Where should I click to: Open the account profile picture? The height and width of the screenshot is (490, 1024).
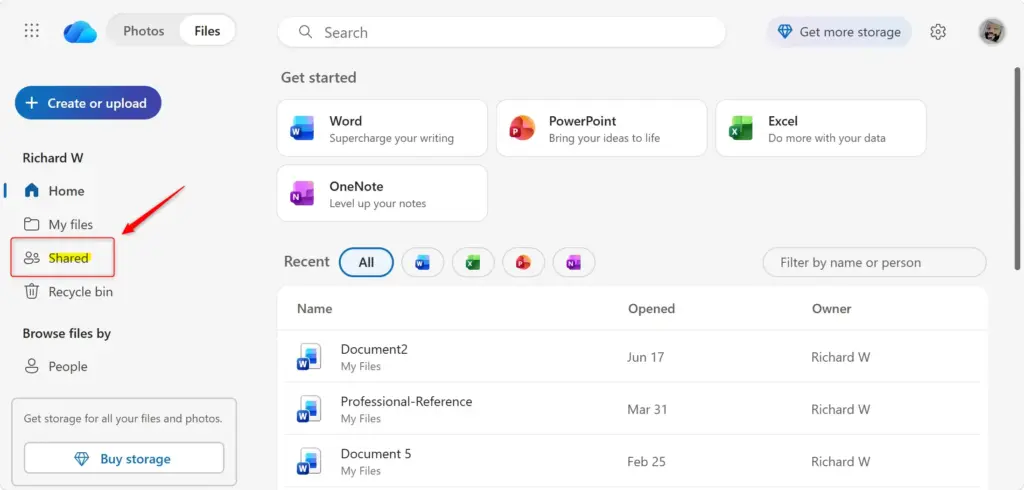pos(991,31)
